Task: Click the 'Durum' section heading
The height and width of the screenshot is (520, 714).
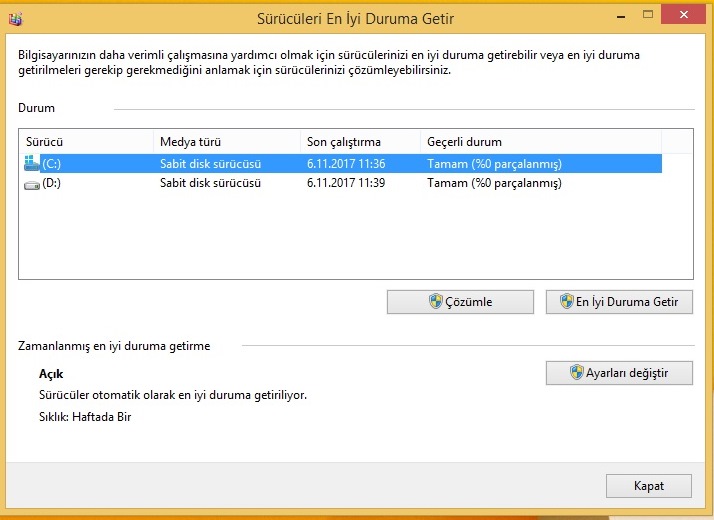Action: tap(36, 108)
